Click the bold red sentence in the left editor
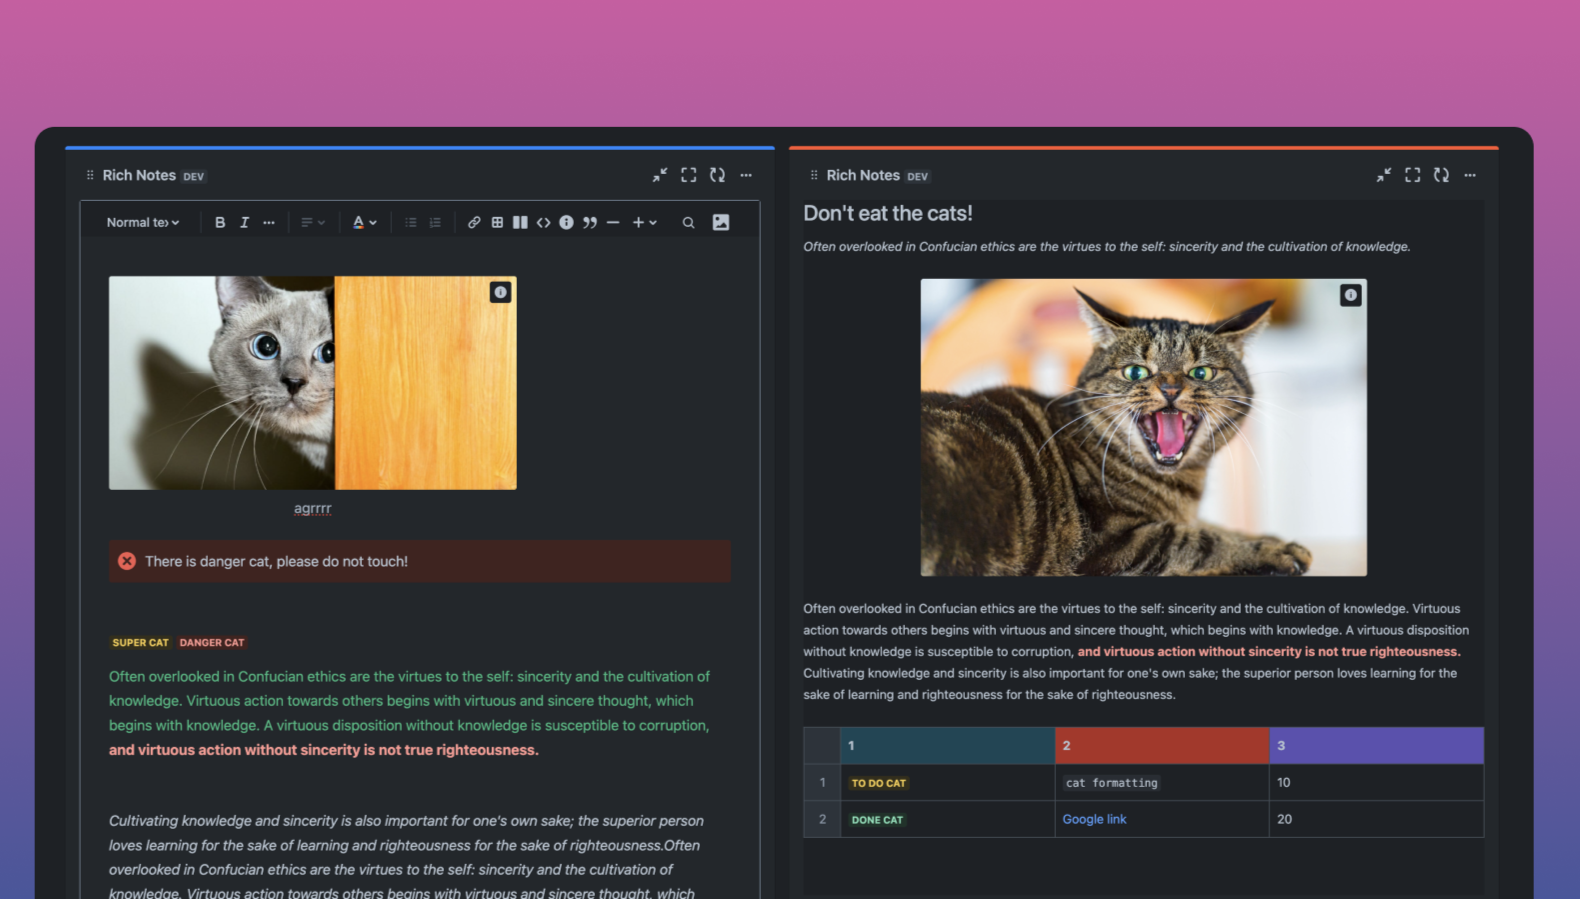 pyautogui.click(x=324, y=750)
